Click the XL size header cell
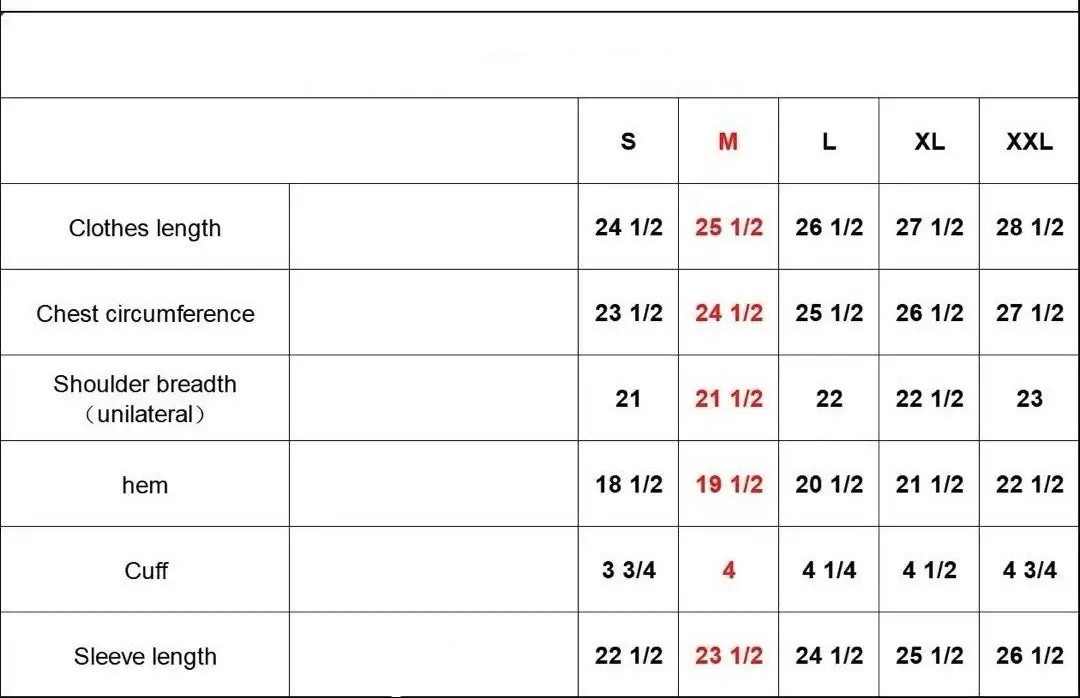The height and width of the screenshot is (698, 1080). (929, 142)
